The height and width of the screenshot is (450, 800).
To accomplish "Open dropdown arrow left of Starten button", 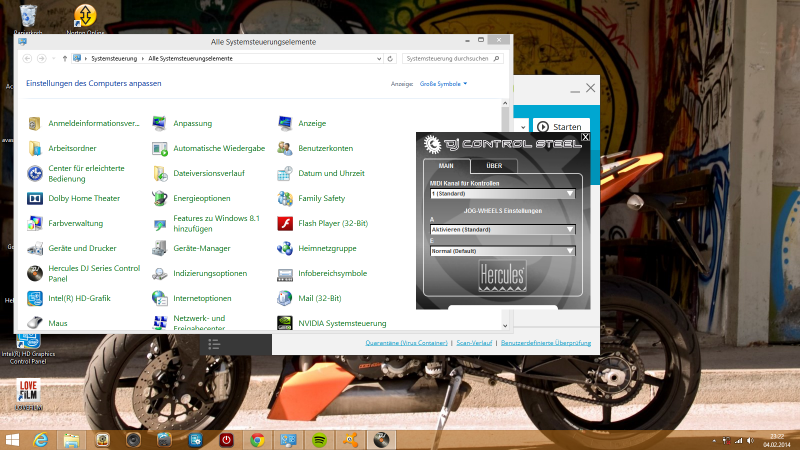I will [523, 127].
